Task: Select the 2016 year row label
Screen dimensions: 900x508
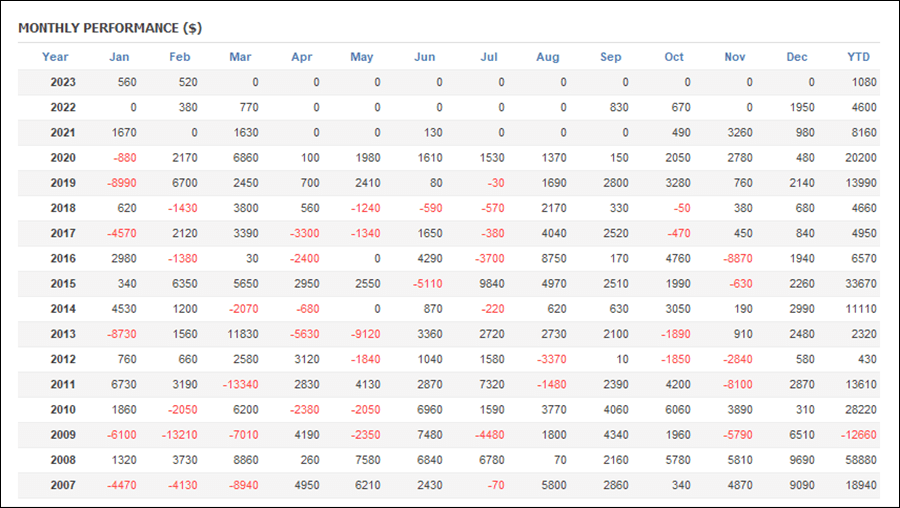Action: tap(63, 258)
